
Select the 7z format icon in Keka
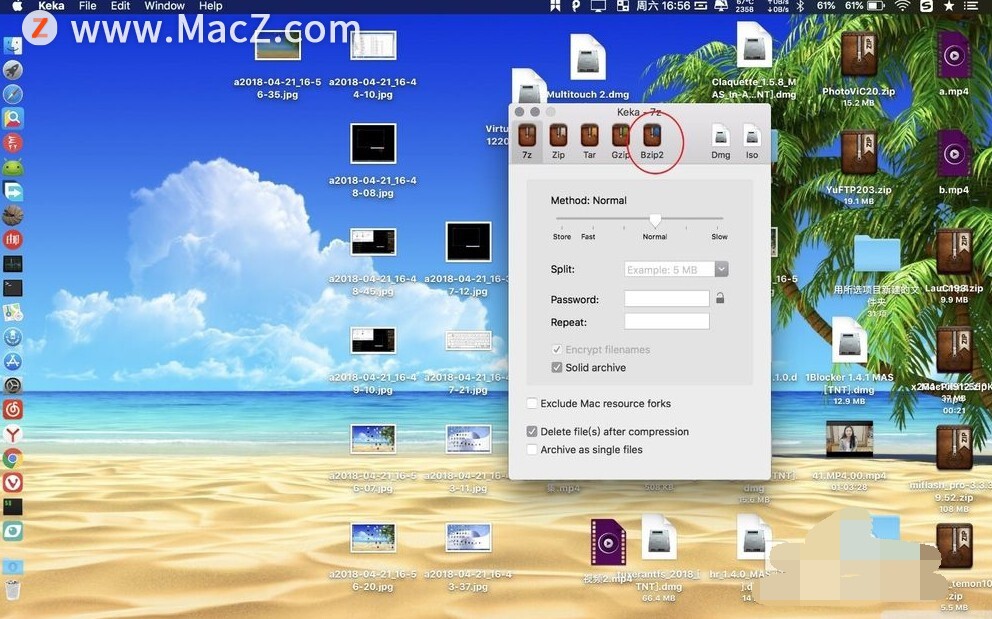(527, 135)
